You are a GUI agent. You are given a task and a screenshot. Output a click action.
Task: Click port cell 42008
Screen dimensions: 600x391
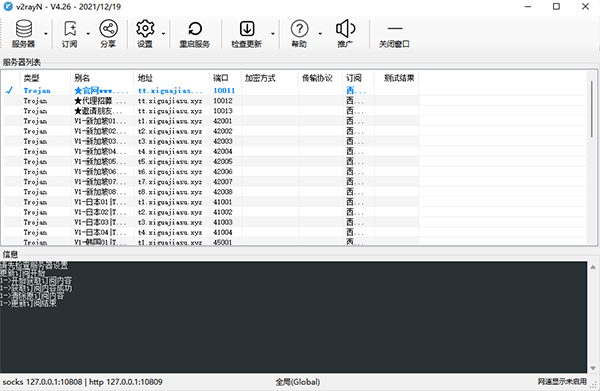[x=223, y=192]
